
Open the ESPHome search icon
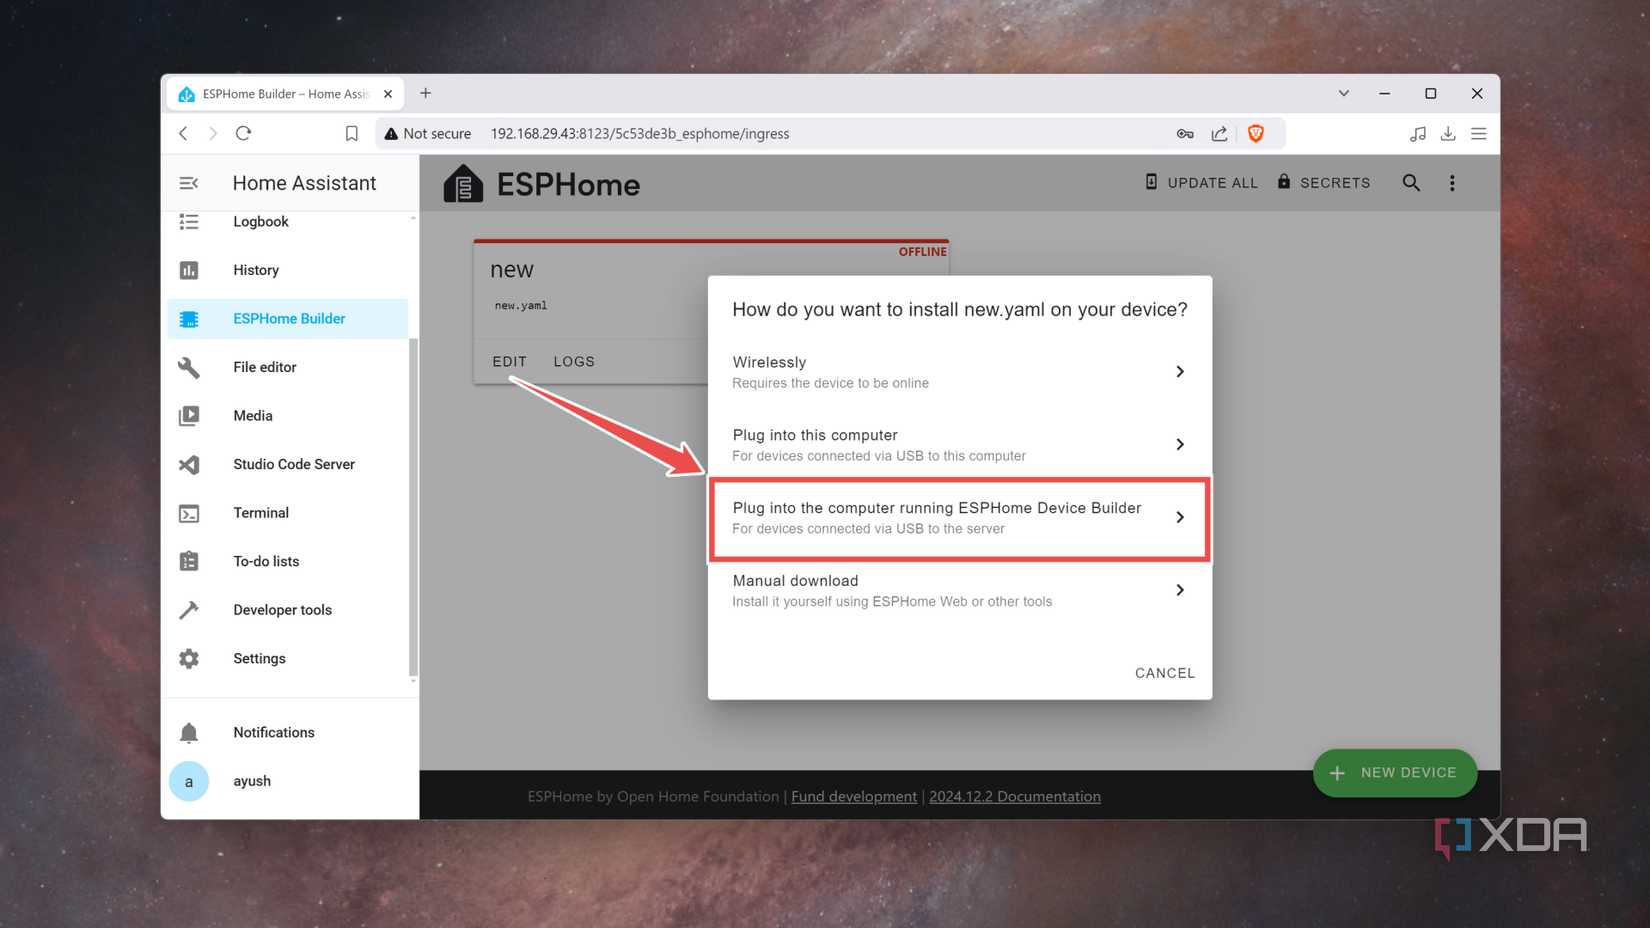click(x=1411, y=182)
